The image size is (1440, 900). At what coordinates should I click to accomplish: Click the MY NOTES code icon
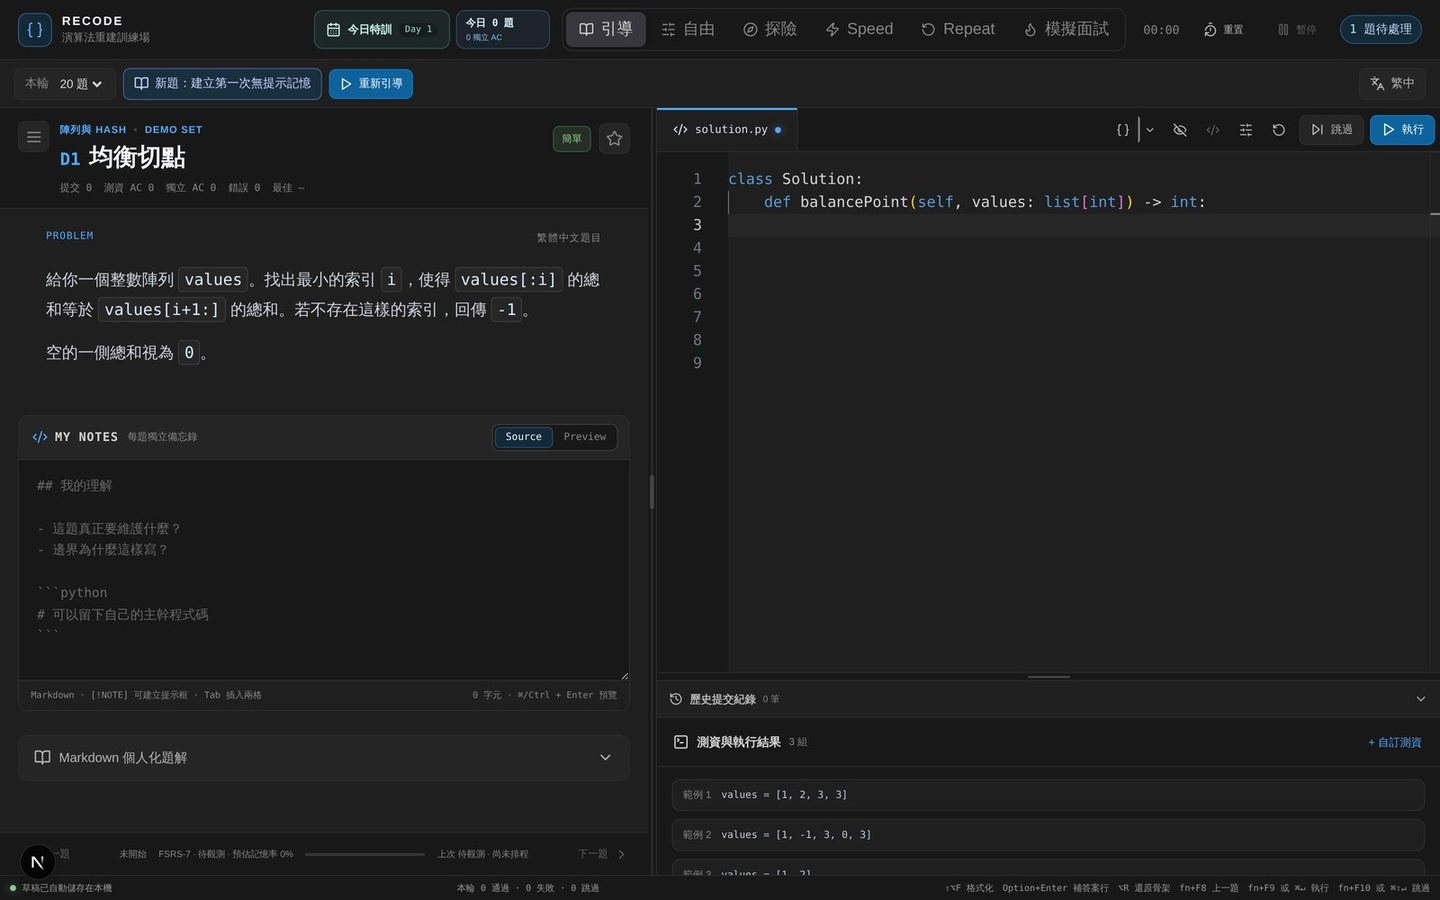pyautogui.click(x=40, y=437)
